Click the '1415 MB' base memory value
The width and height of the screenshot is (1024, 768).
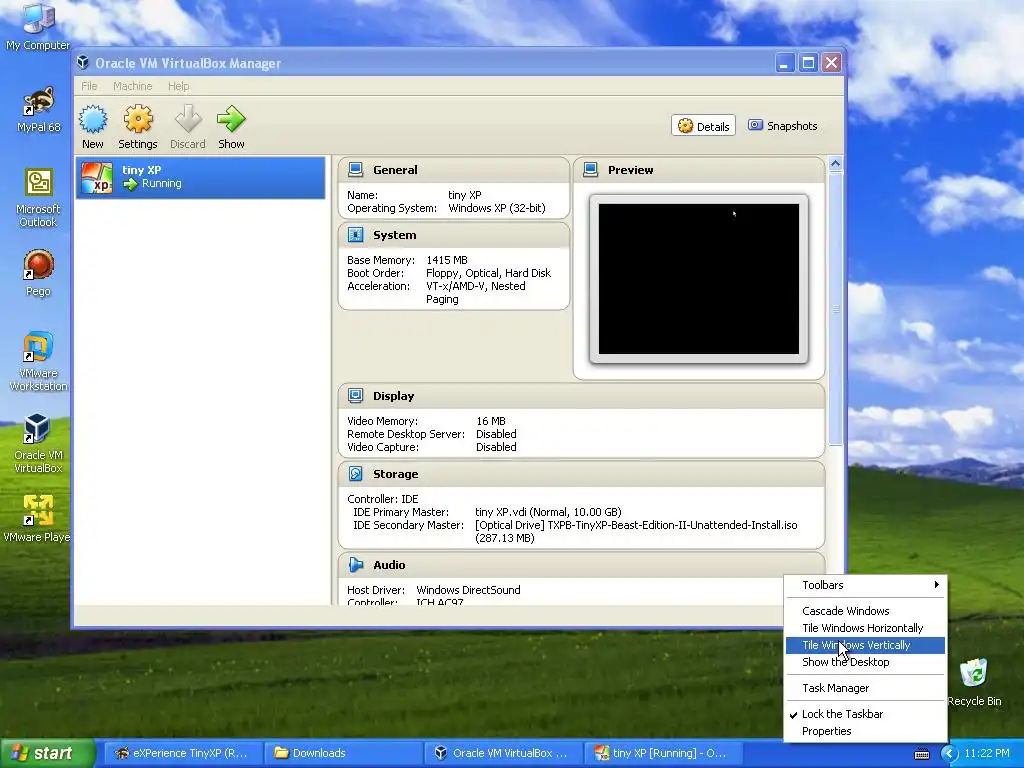pos(447,260)
